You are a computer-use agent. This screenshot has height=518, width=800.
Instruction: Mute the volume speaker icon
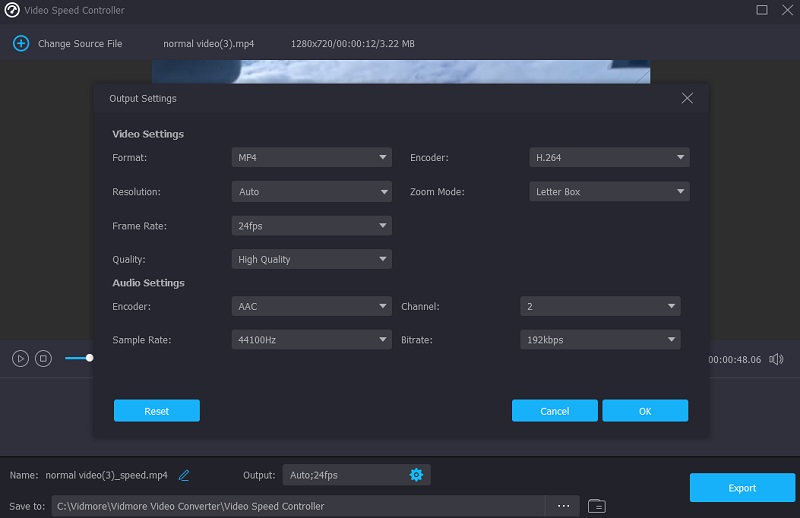[x=776, y=358]
